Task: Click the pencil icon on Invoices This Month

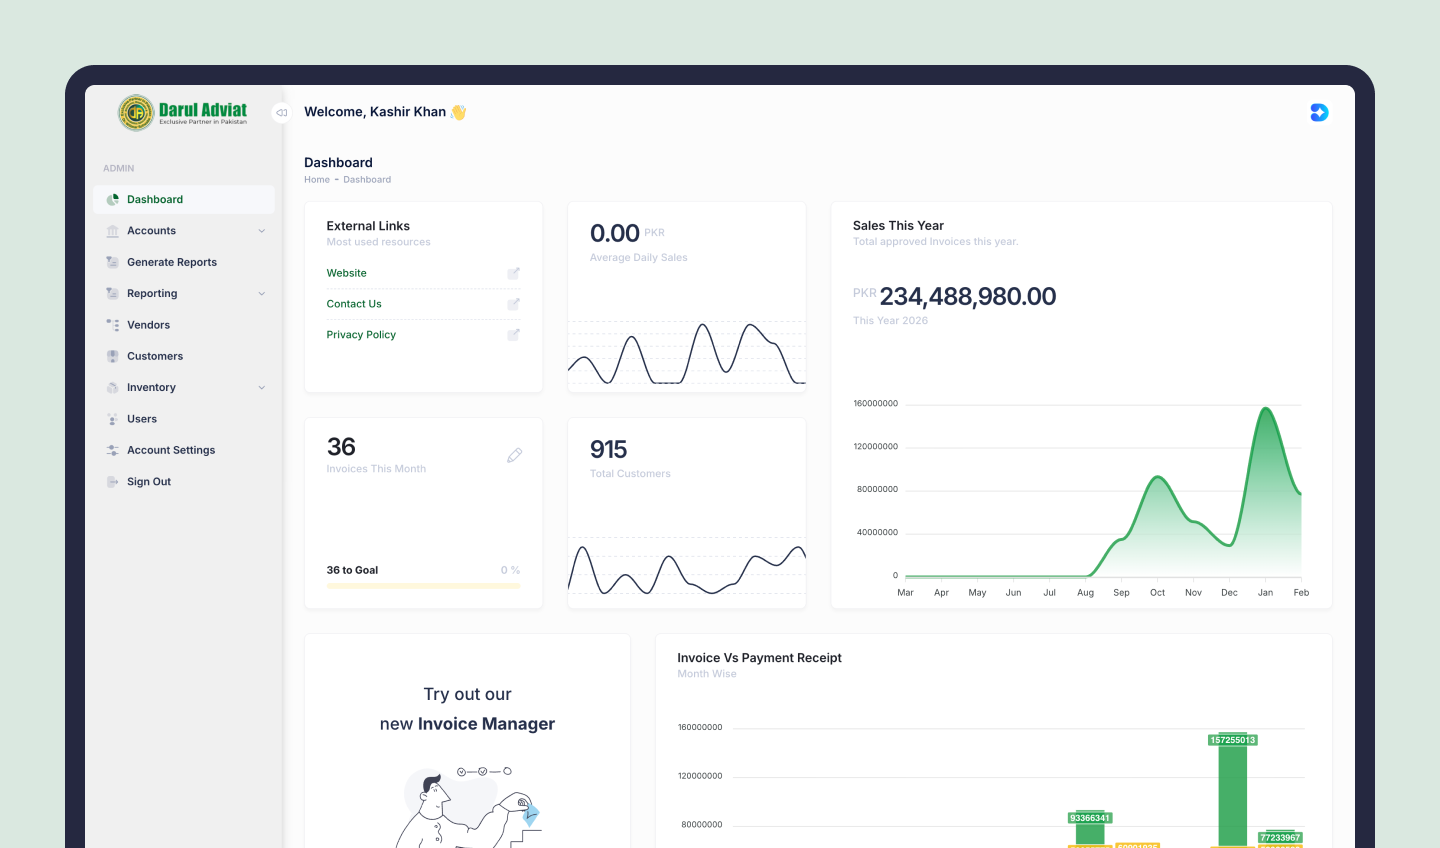Action: 514,455
